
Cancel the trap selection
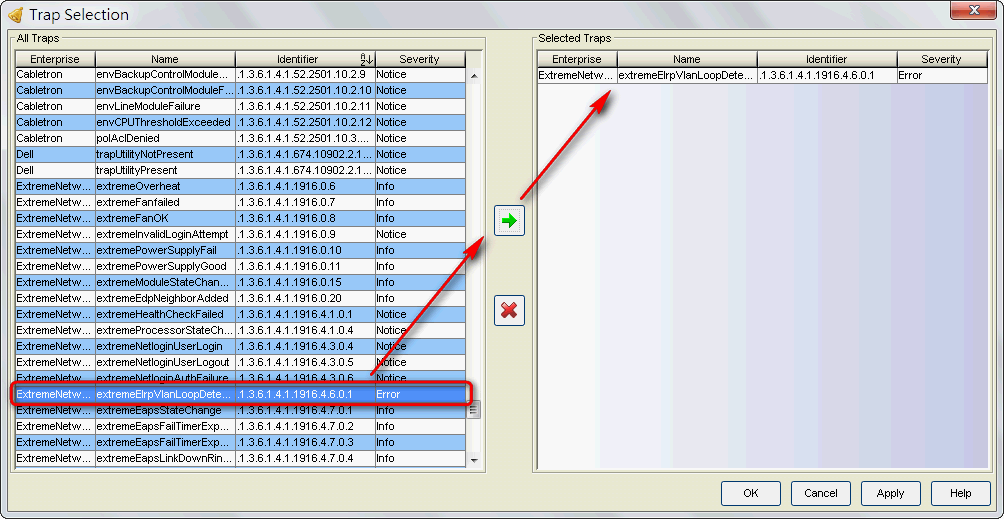point(820,493)
